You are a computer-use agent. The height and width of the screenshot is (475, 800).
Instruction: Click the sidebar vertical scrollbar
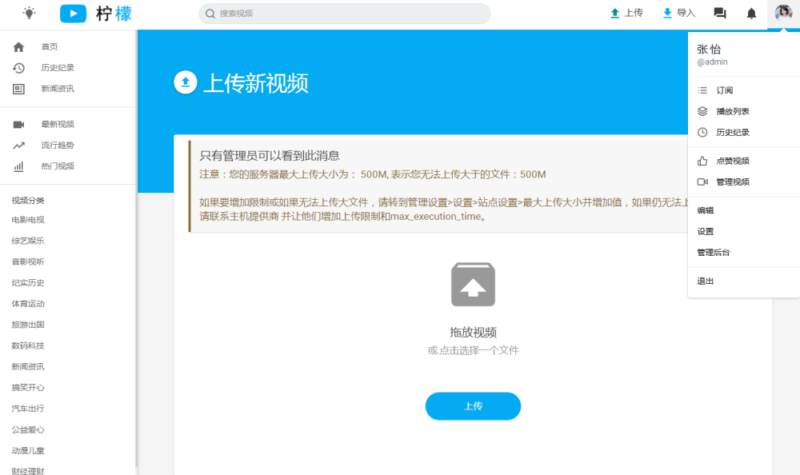[136, 249]
